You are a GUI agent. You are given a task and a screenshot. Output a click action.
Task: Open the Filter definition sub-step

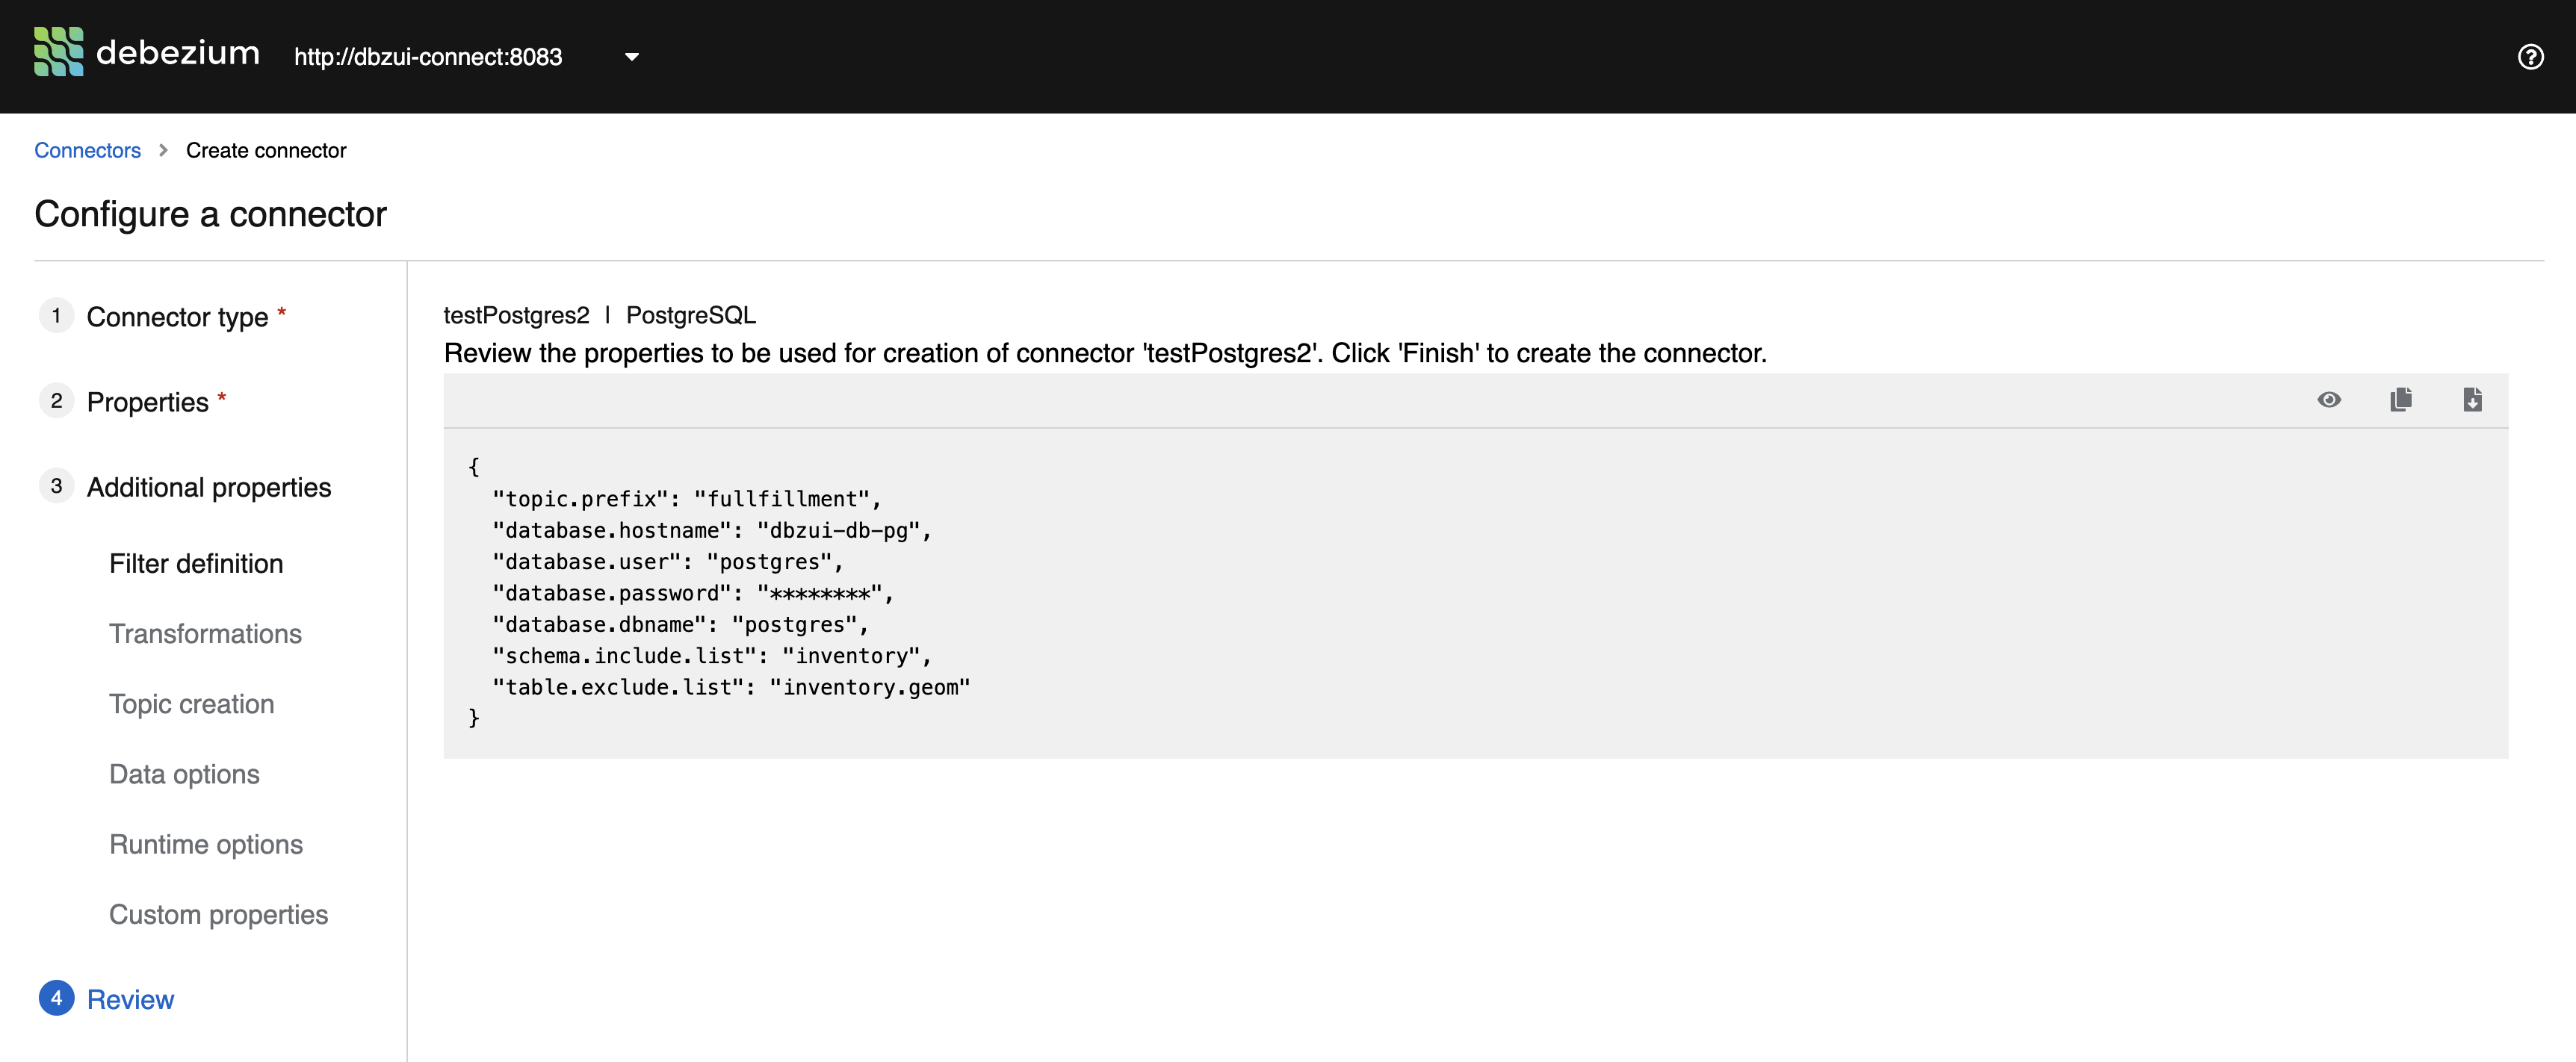(196, 564)
